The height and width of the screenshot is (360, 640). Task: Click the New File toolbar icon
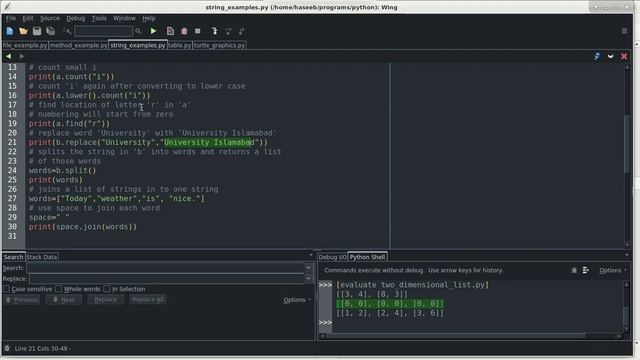[10, 31]
